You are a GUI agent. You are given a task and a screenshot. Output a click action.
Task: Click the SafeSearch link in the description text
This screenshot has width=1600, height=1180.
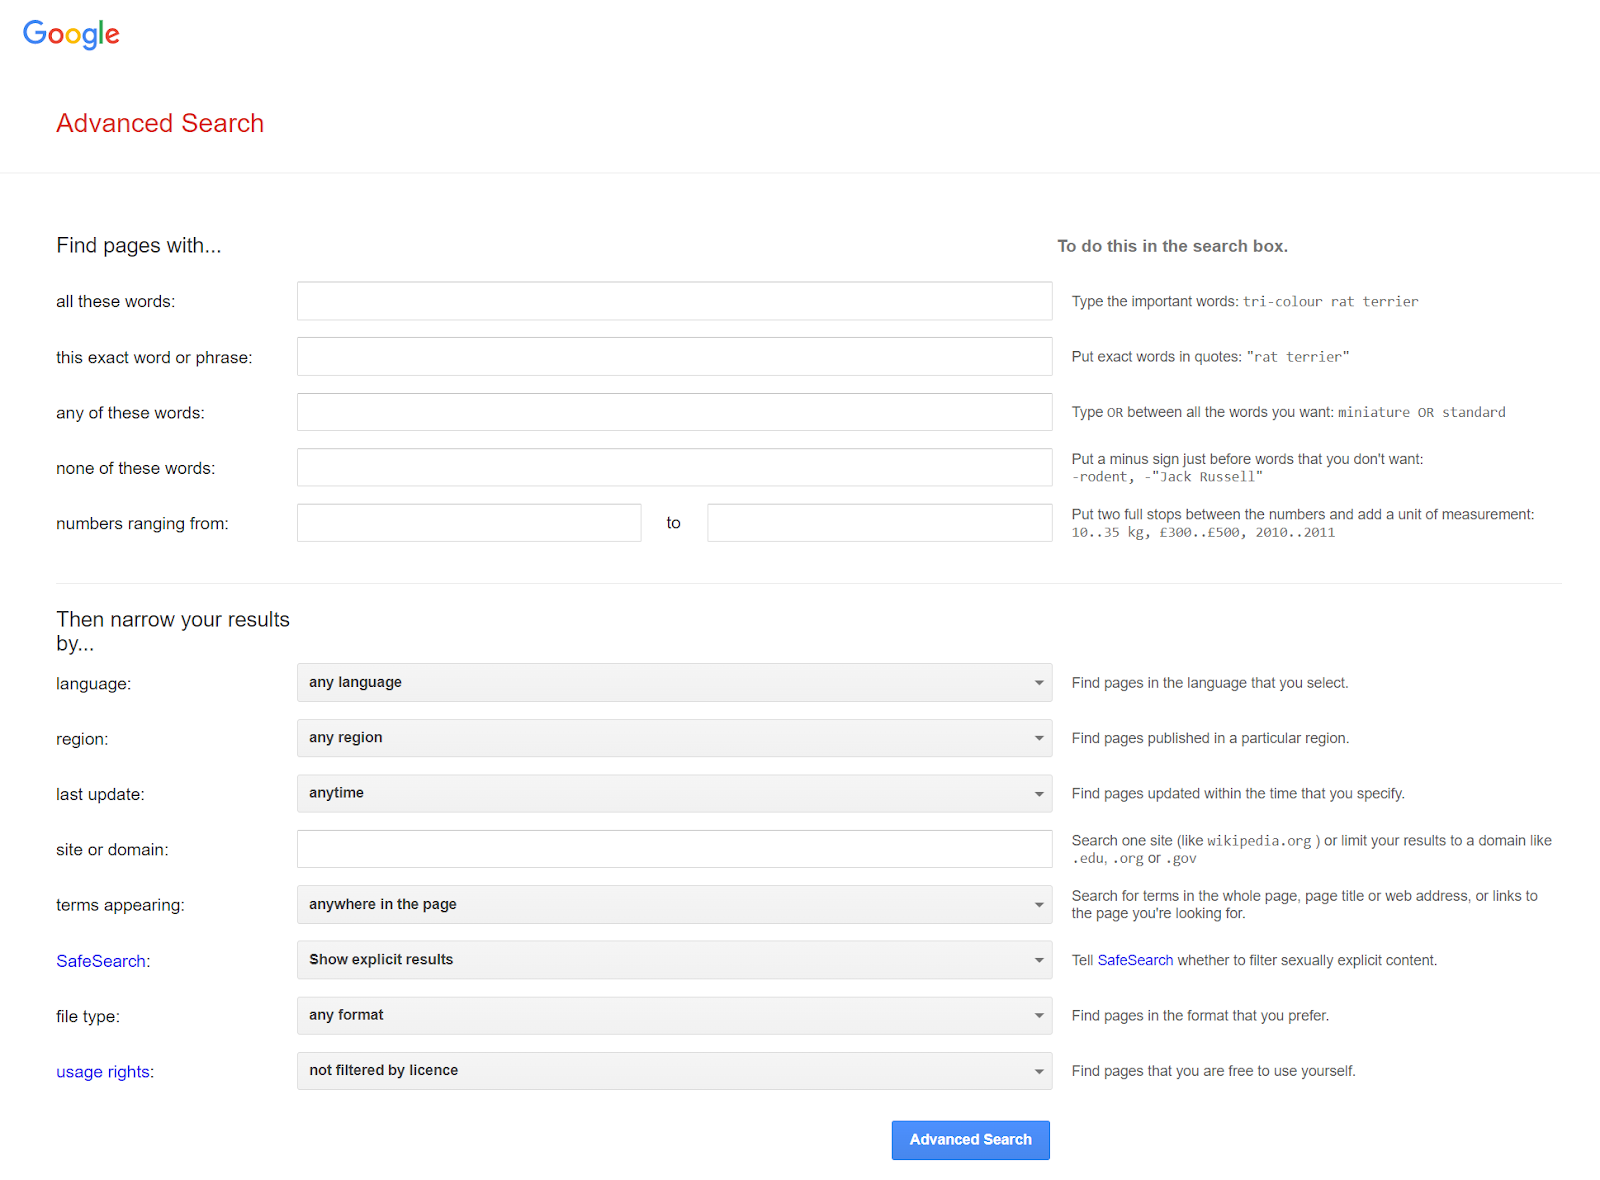tap(1135, 960)
